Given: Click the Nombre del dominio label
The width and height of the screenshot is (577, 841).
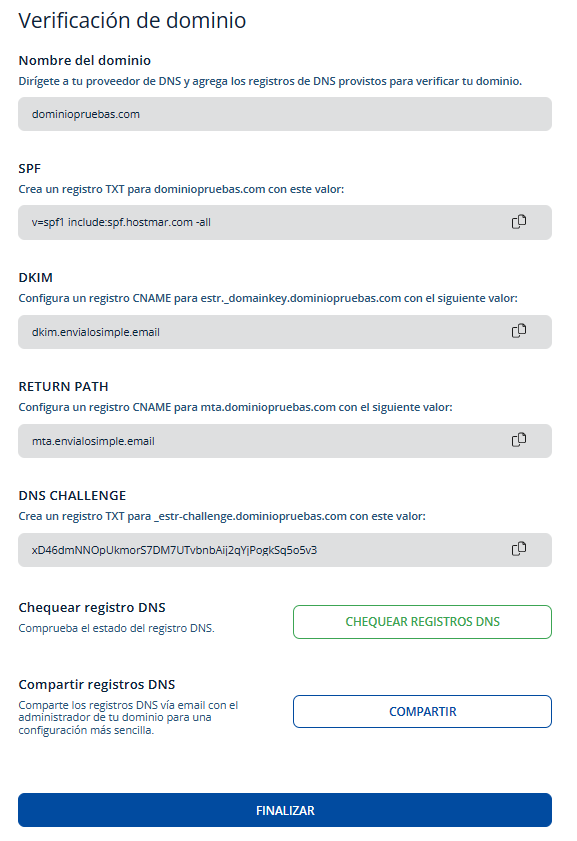Looking at the screenshot, I should click(85, 60).
